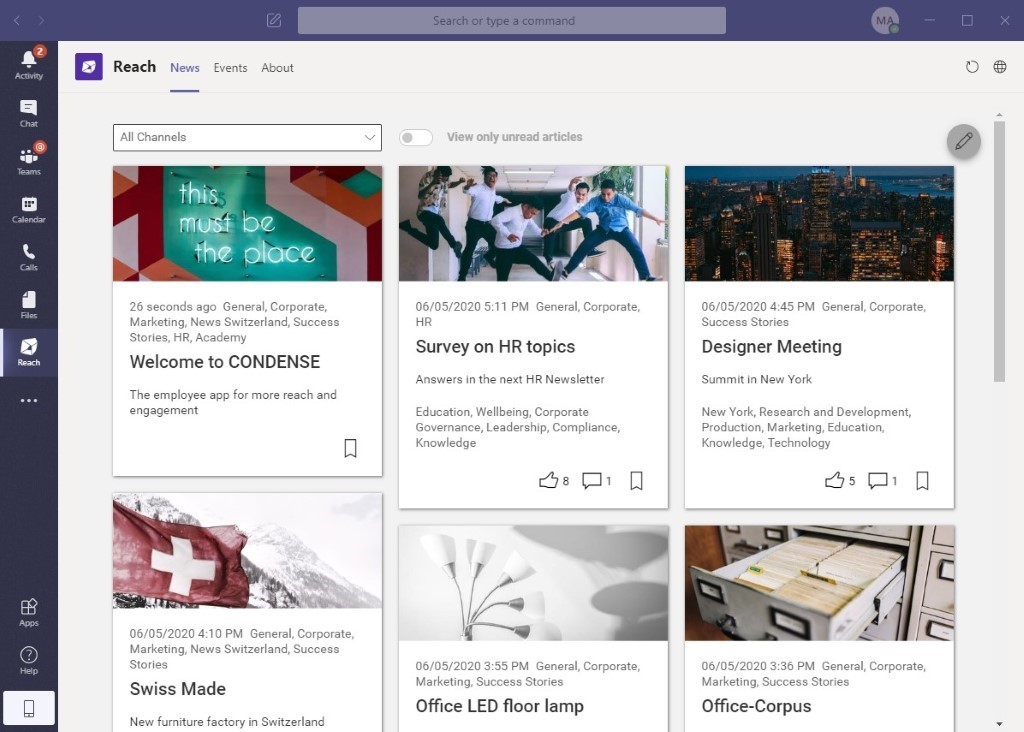
Task: Switch to the Events tab
Action: click(231, 68)
